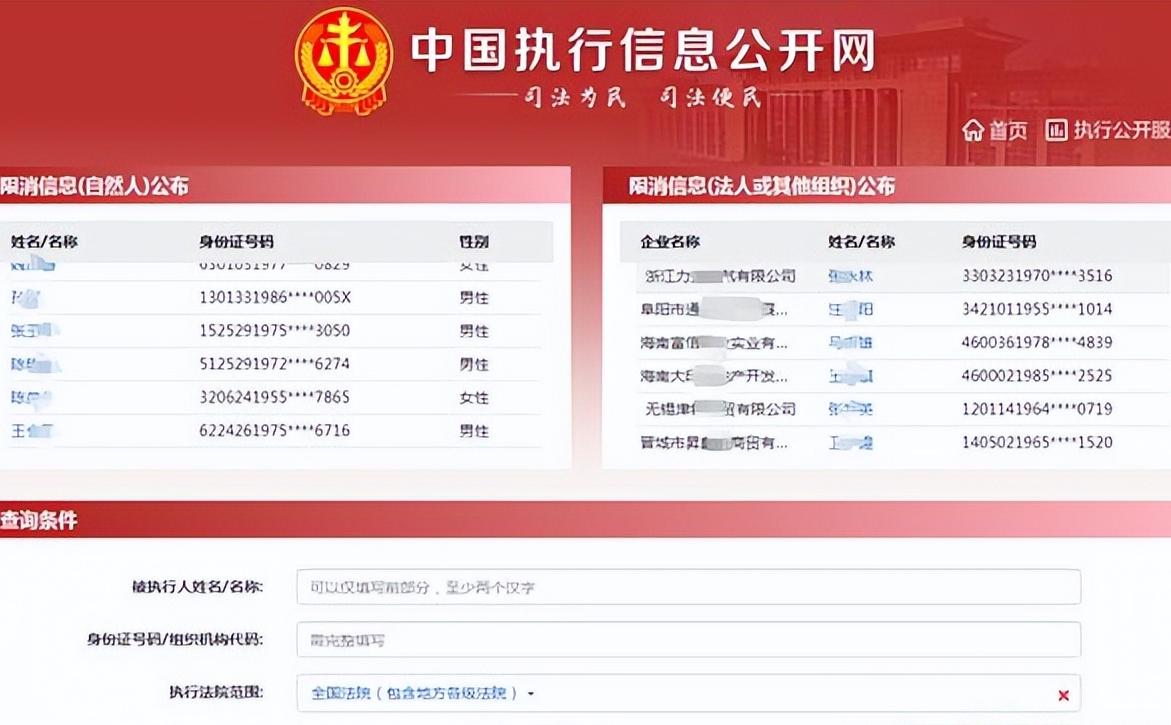Open name link for ID 3206241955****7865

click(x=31, y=397)
